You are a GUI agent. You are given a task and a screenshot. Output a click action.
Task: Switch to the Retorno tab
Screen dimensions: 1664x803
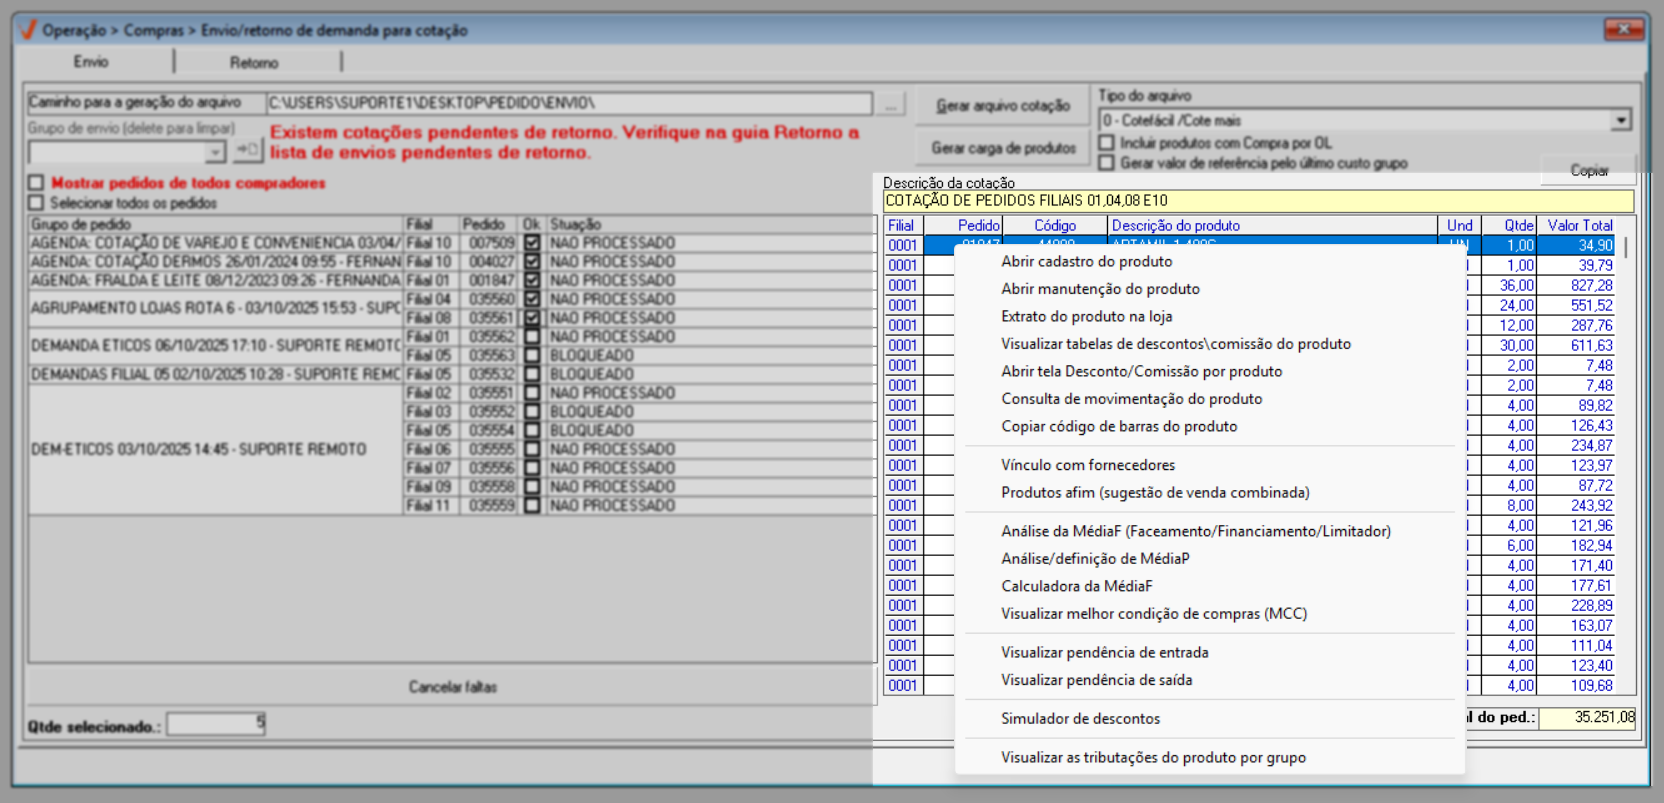254,63
